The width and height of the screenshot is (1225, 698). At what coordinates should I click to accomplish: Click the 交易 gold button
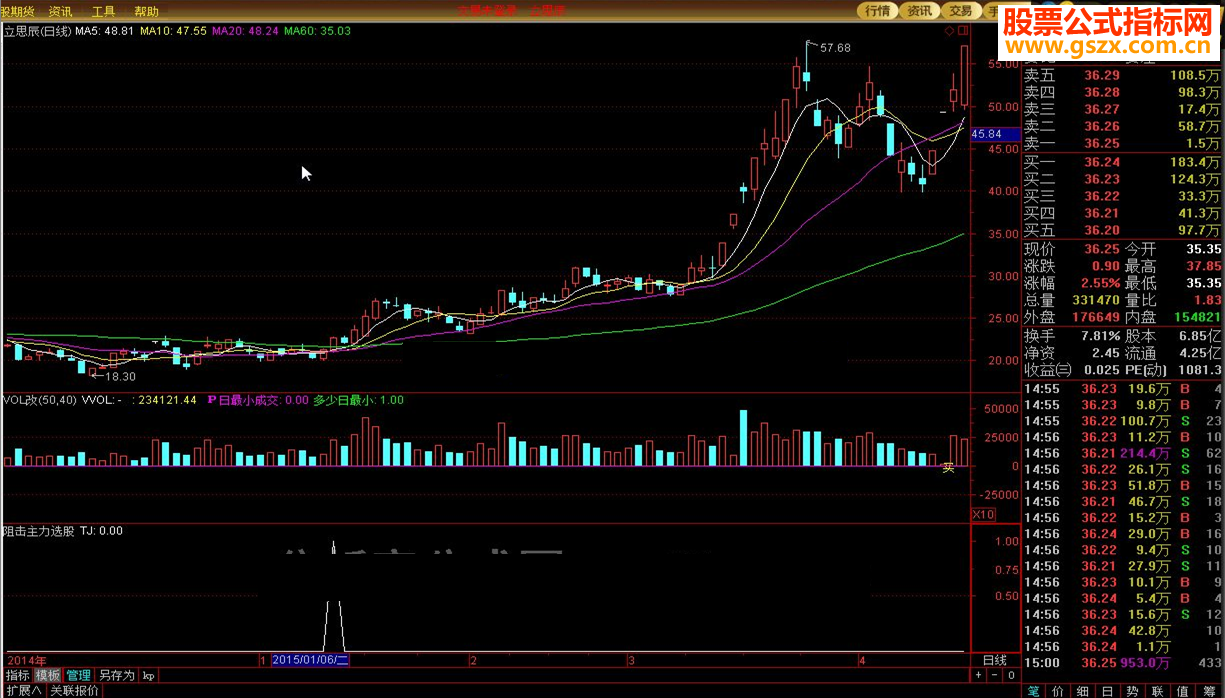pyautogui.click(x=960, y=10)
